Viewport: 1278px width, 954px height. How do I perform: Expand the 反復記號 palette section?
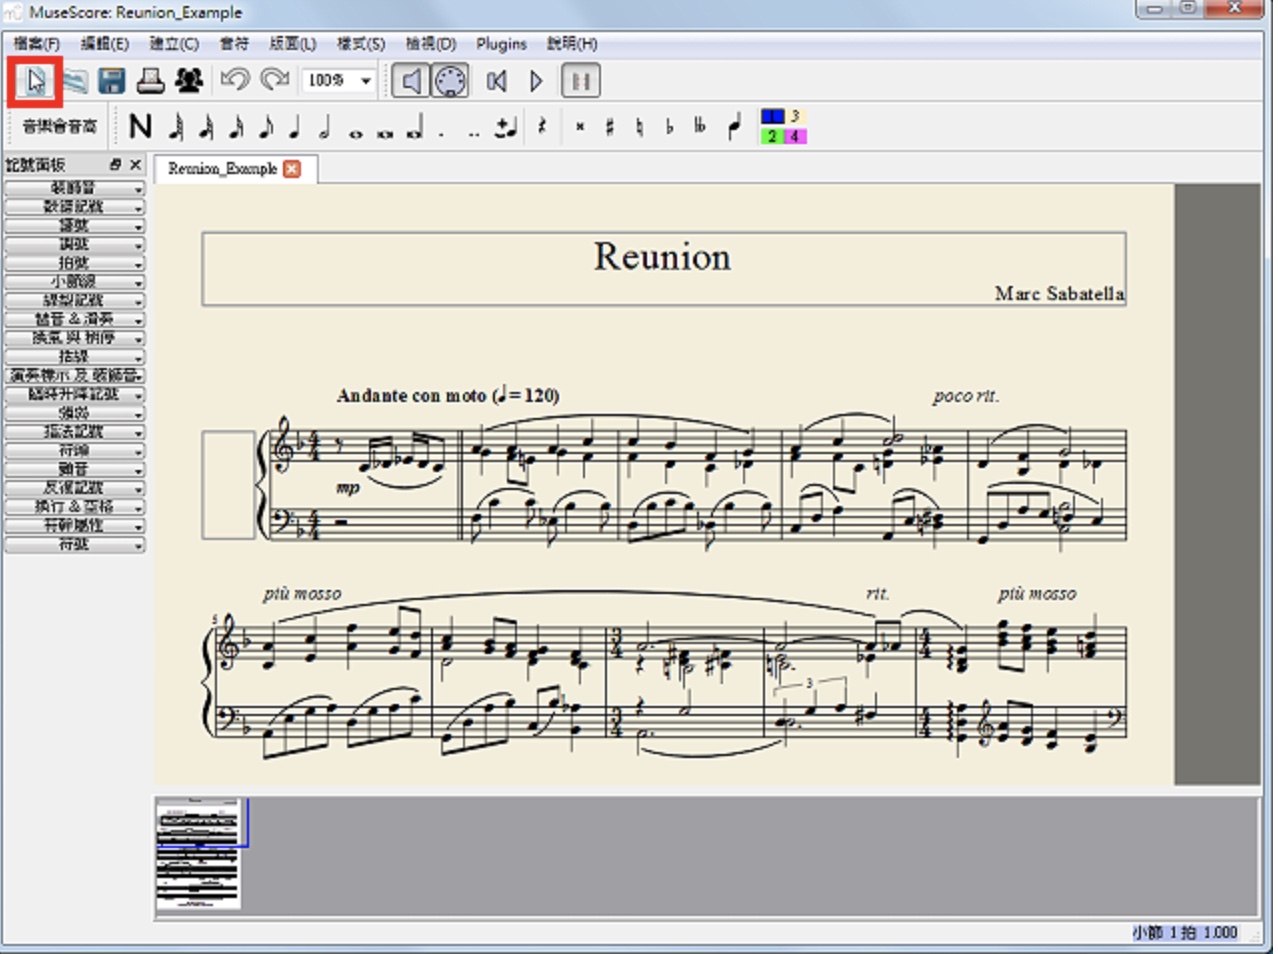75,488
